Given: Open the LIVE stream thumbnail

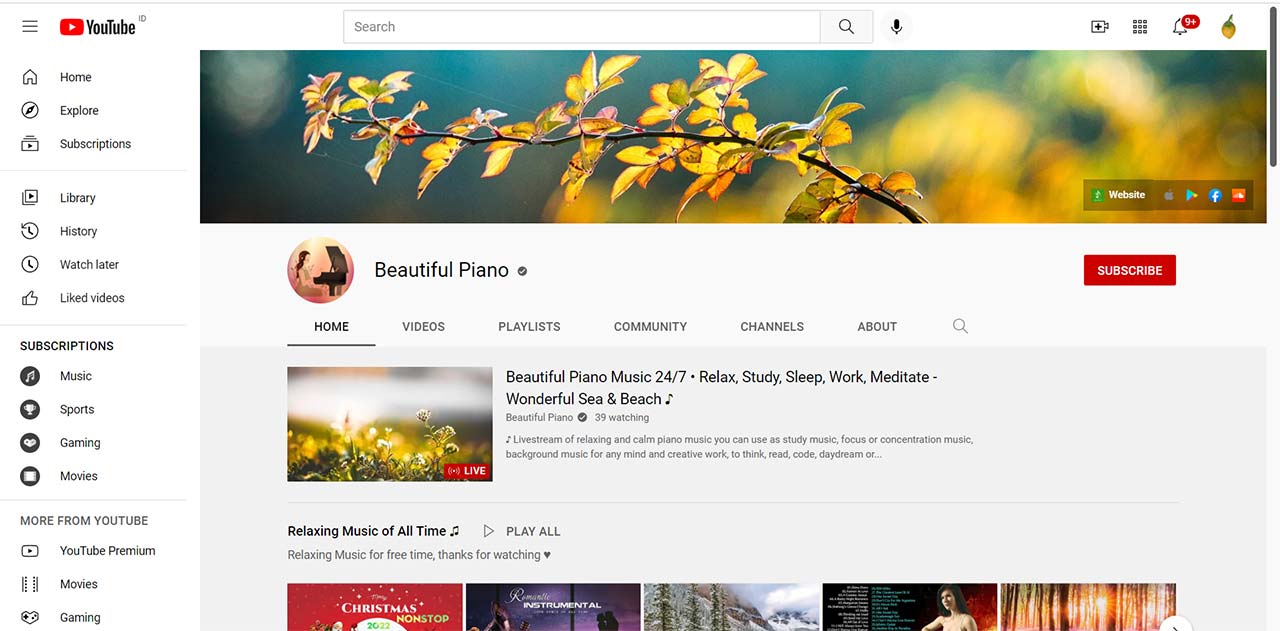Looking at the screenshot, I should [390, 424].
